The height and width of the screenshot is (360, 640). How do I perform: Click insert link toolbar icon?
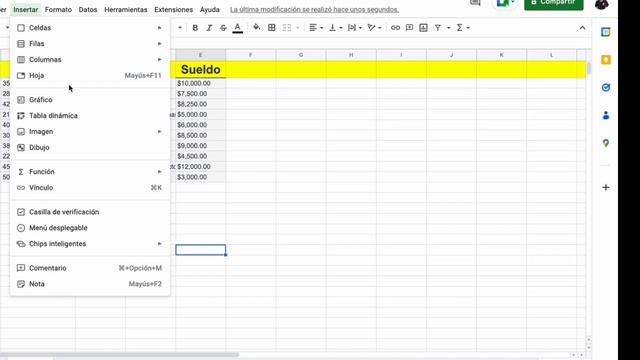[x=395, y=28]
